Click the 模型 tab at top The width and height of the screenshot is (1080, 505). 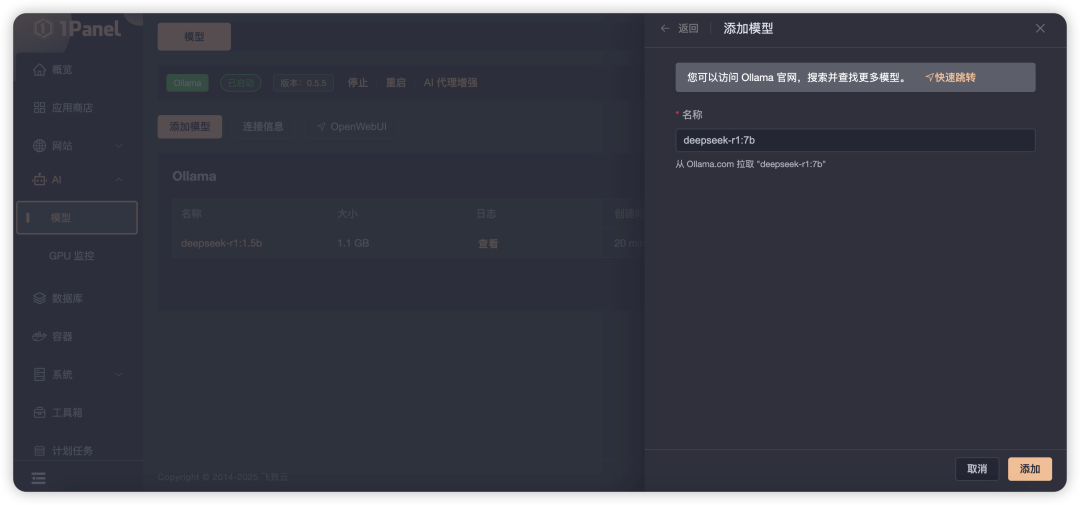coord(194,37)
